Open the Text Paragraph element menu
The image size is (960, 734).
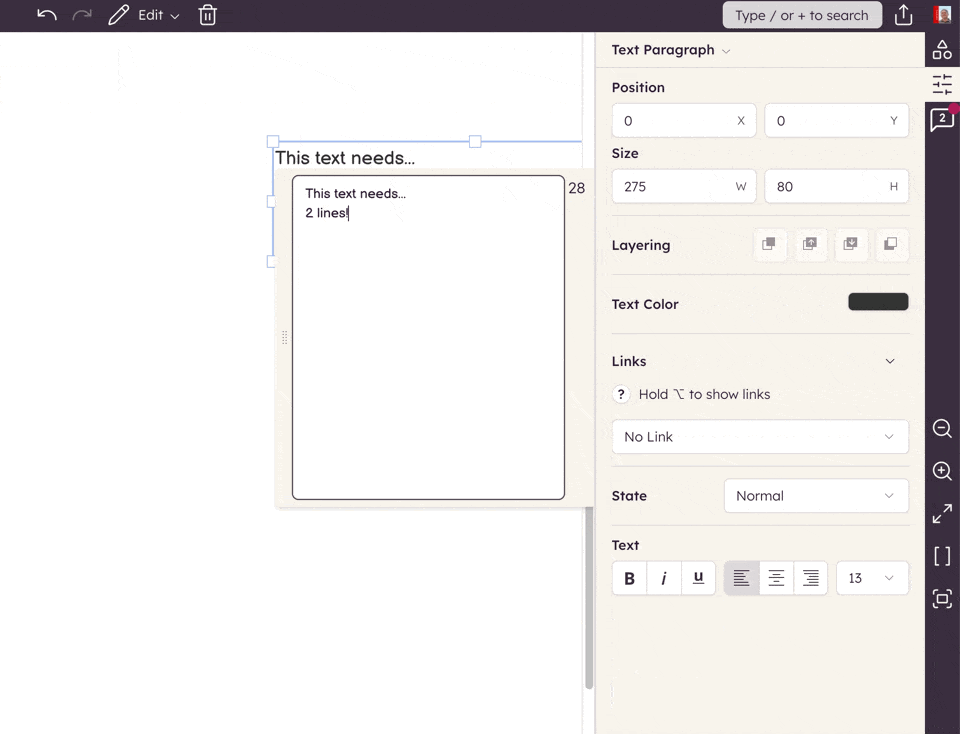[x=671, y=50]
